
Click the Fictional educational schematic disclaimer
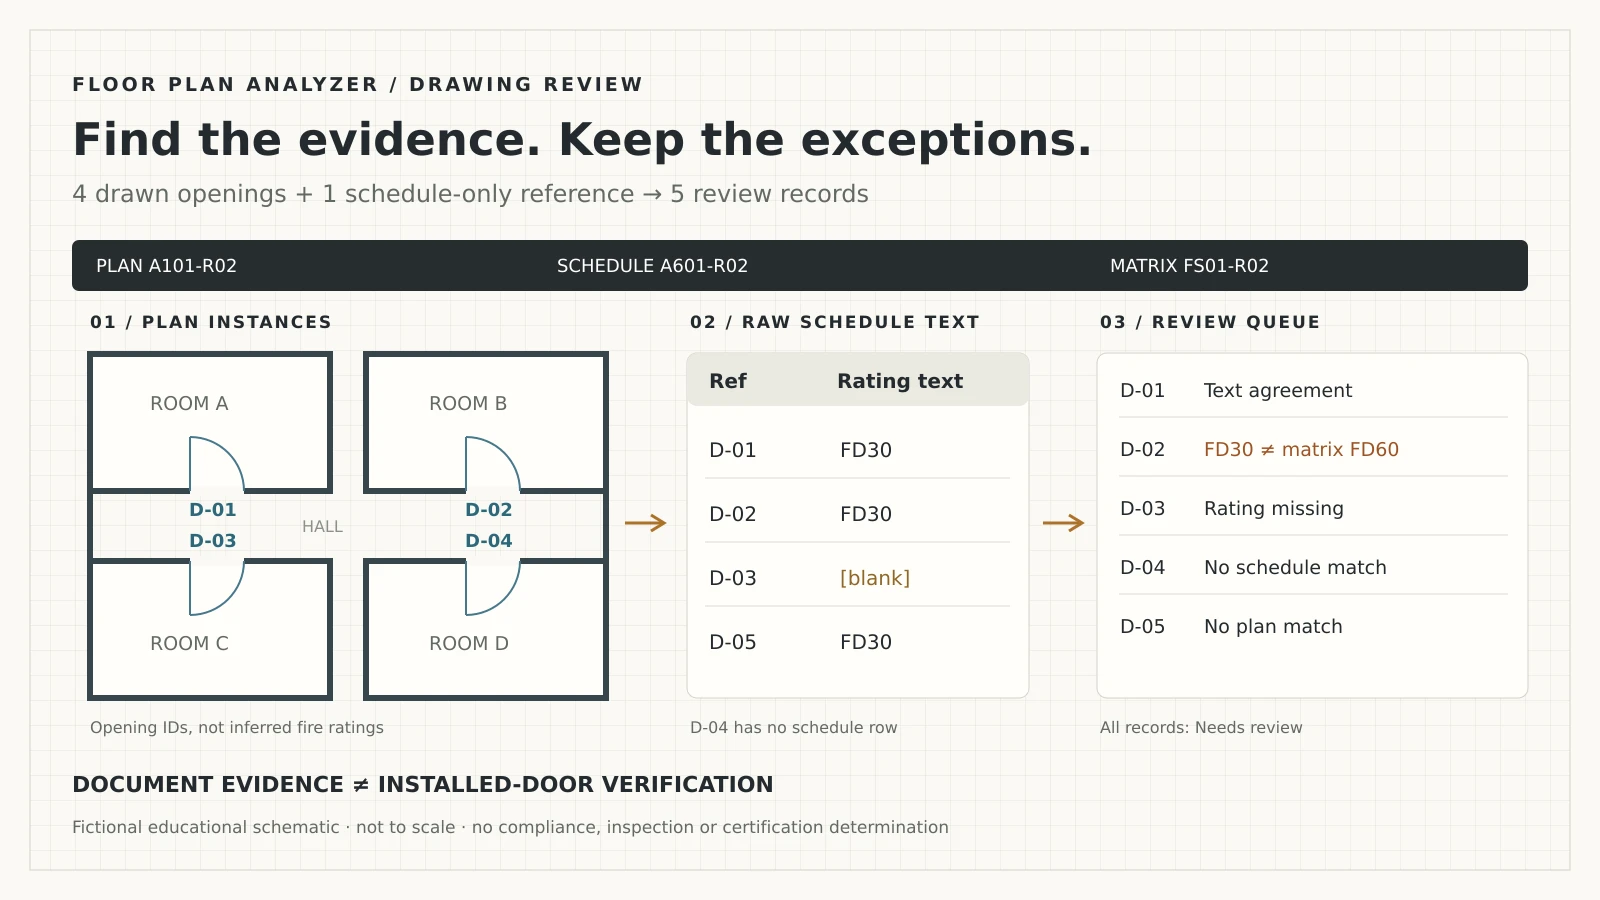[510, 828]
